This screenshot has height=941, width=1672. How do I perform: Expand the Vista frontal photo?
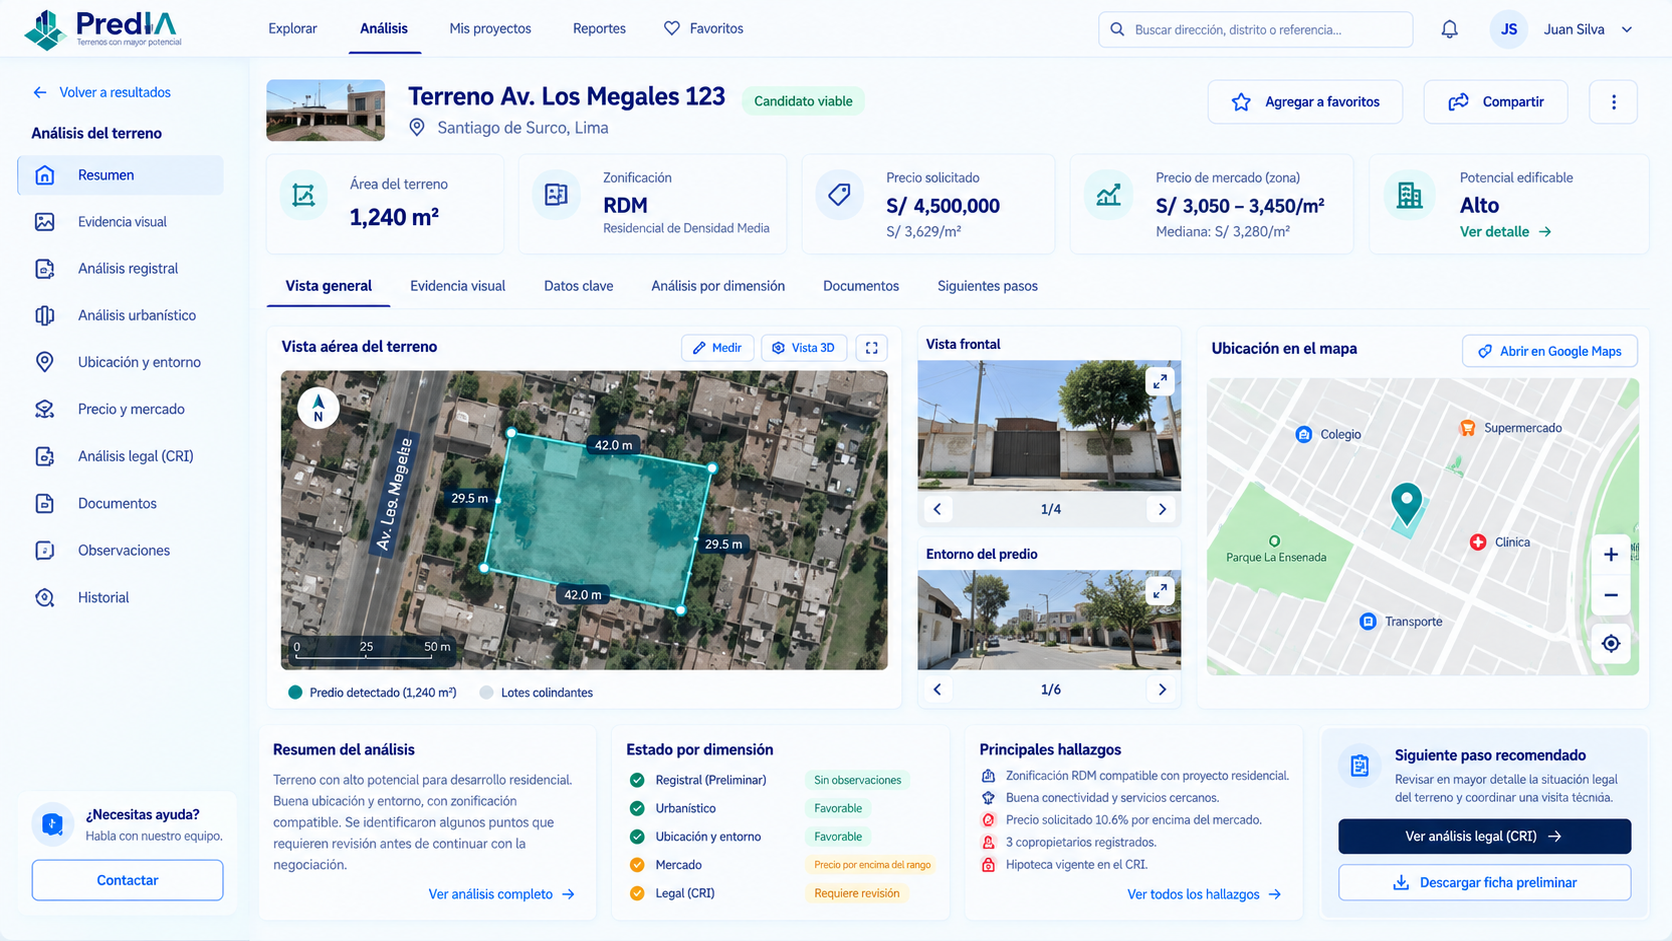point(1160,381)
